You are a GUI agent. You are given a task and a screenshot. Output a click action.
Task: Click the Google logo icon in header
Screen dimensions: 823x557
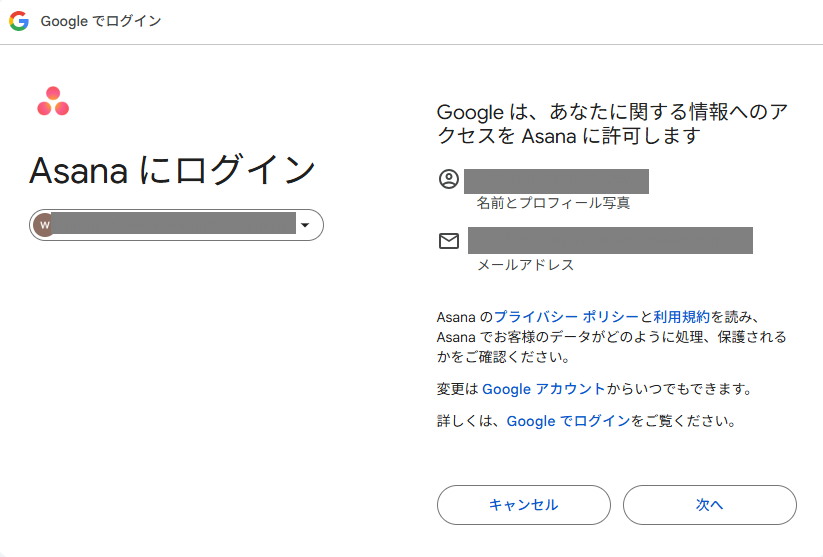click(x=19, y=21)
